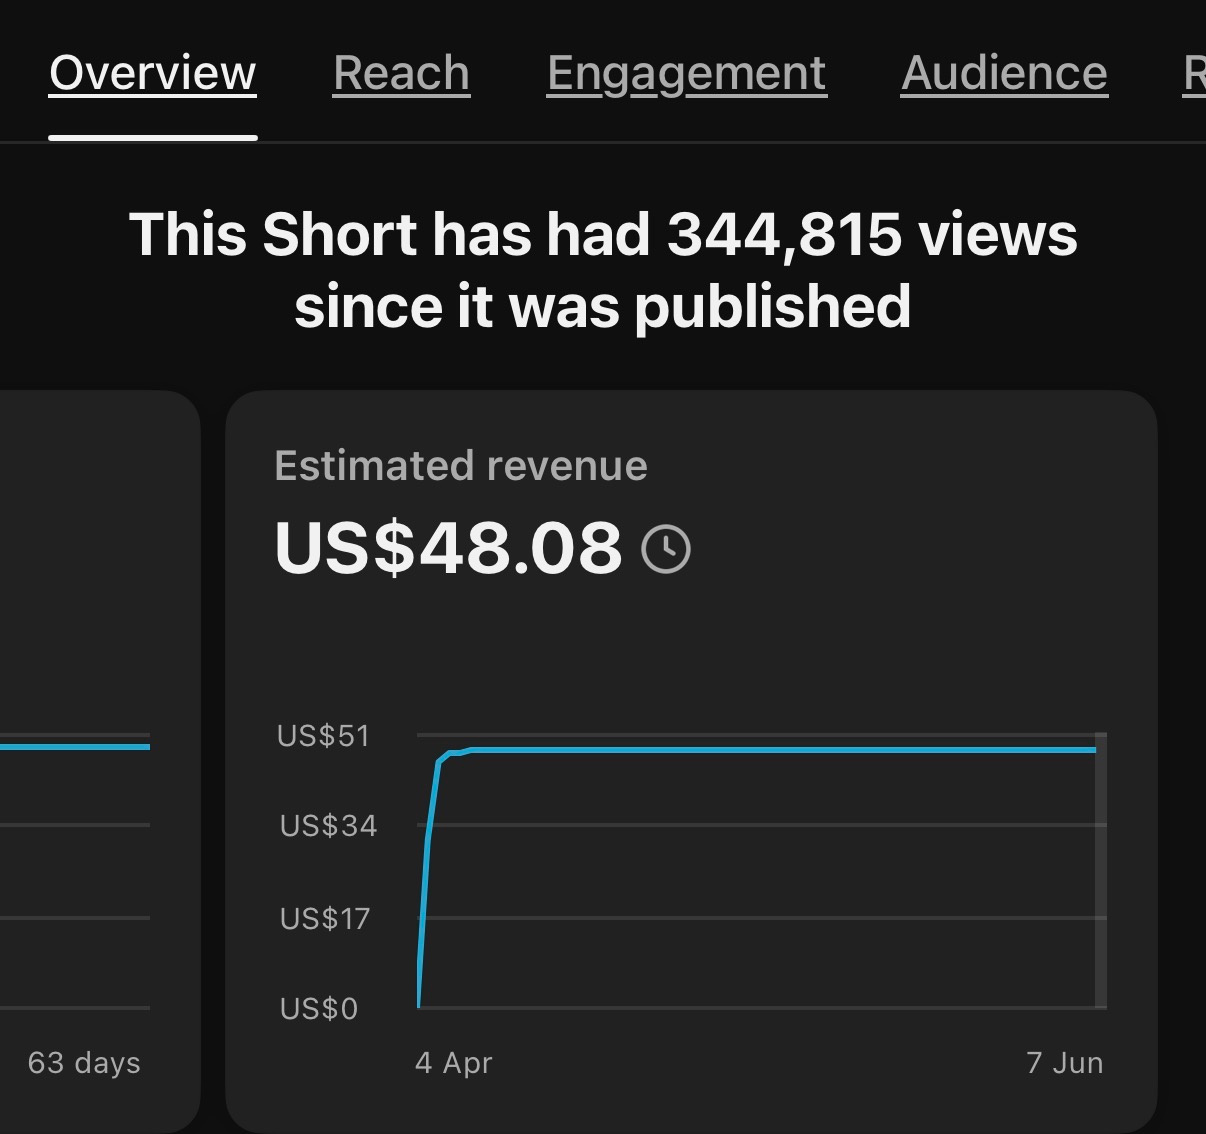Open the Audience tab
This screenshot has height=1134, width=1206.
[x=1004, y=73]
